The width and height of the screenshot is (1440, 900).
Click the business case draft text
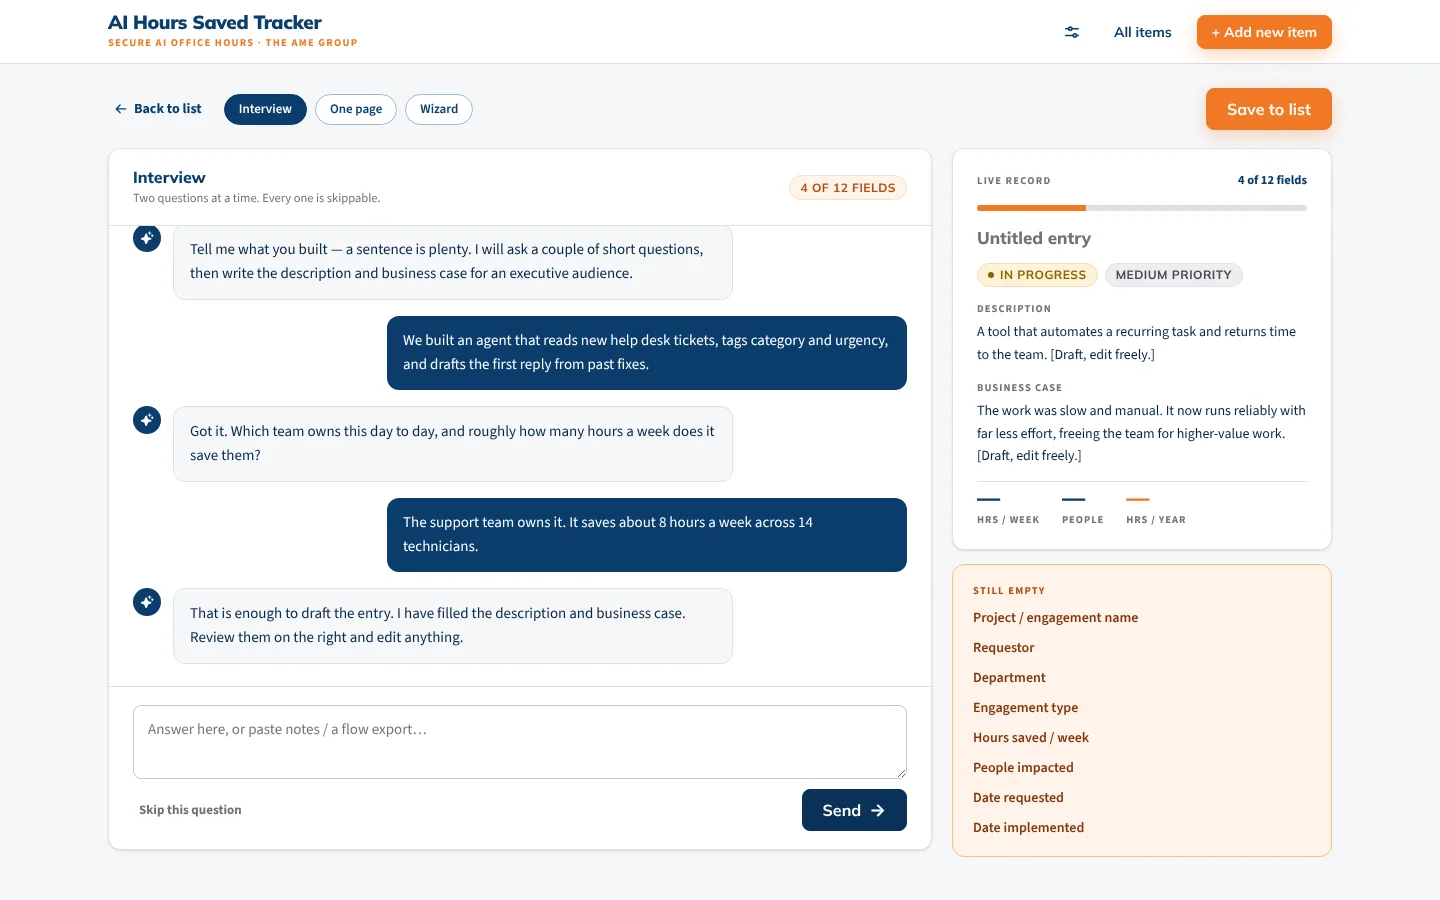coord(1142,433)
